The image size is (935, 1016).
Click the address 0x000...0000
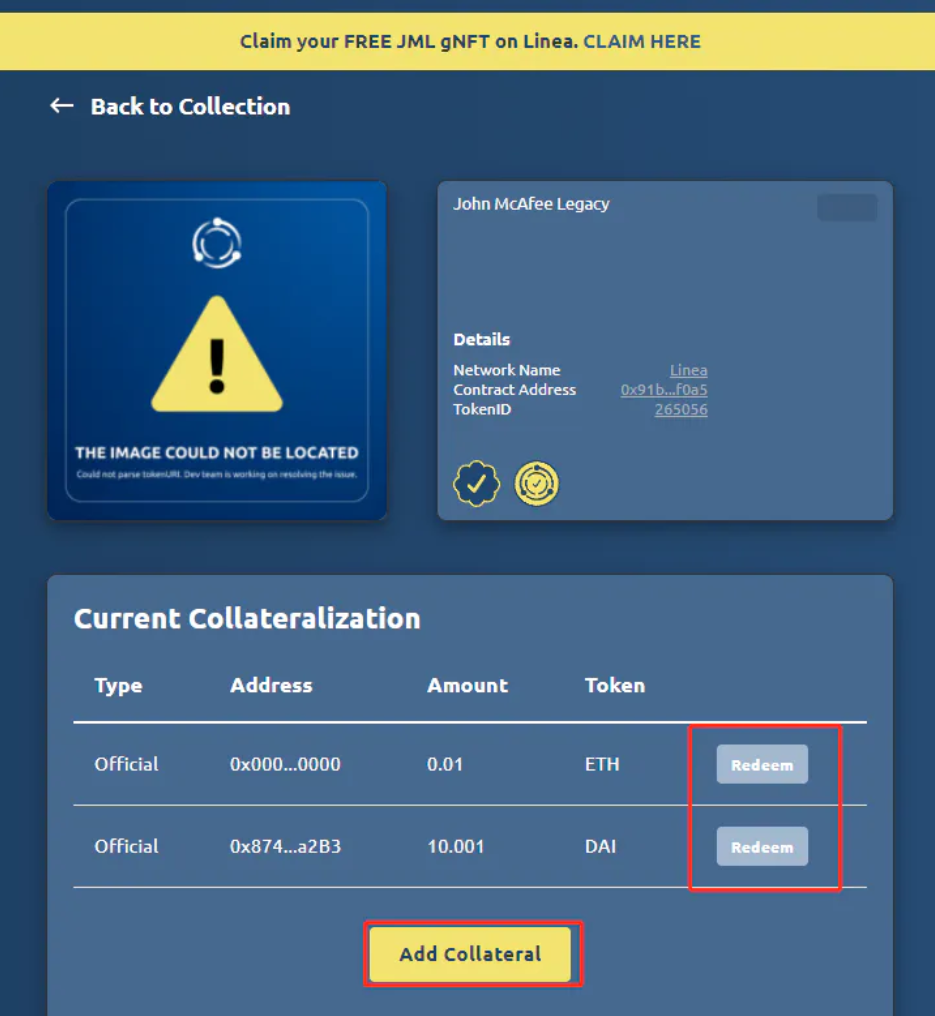(285, 764)
